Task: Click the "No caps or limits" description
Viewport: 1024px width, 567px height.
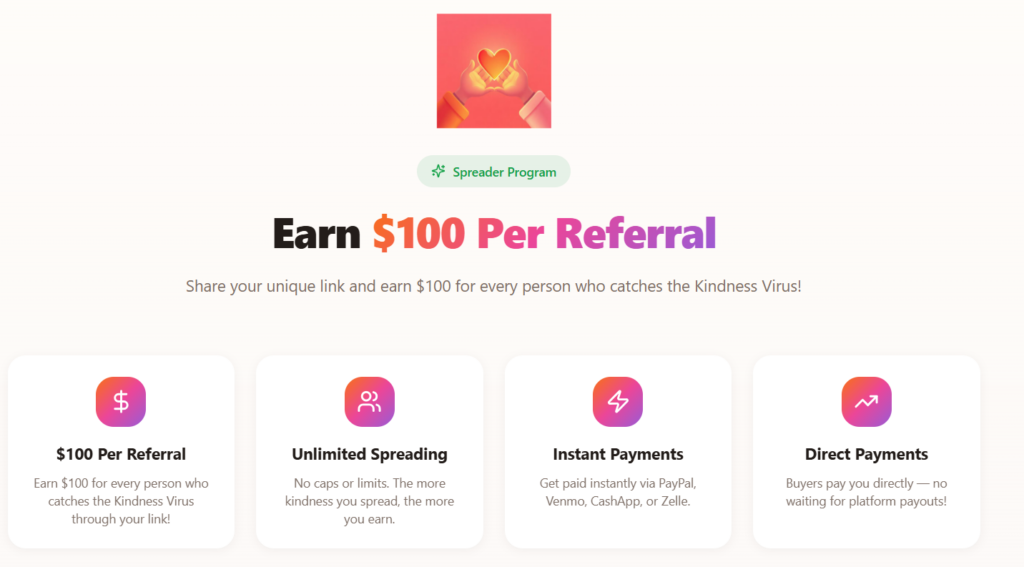Action: 369,501
